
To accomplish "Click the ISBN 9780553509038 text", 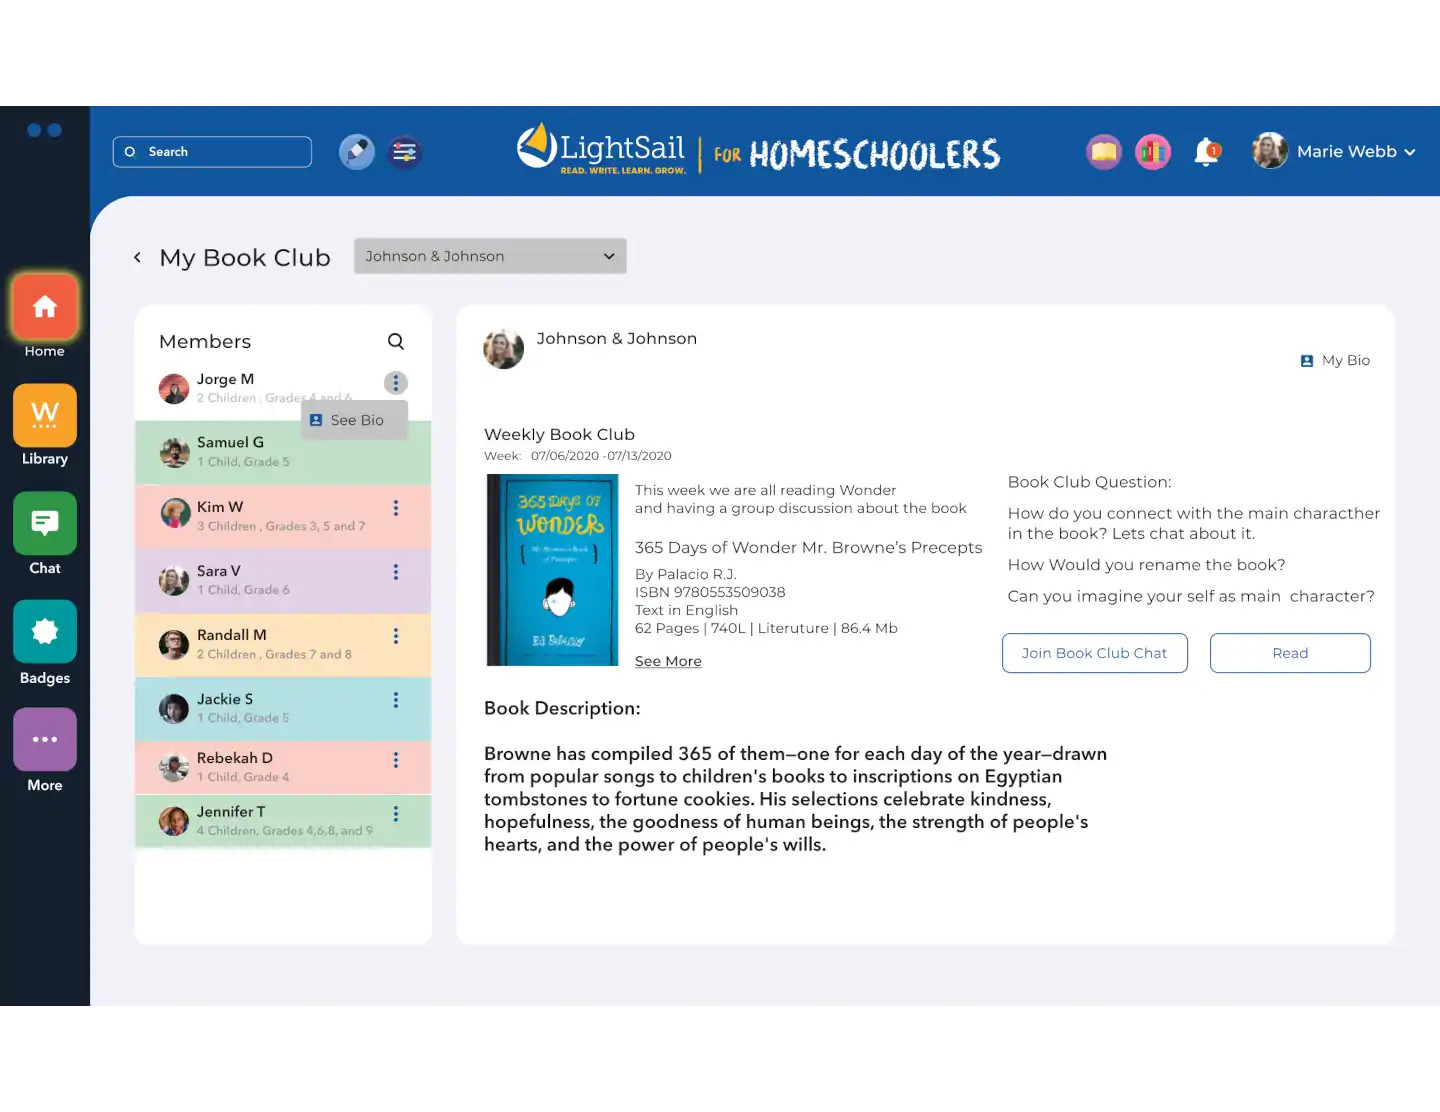I will point(710,592).
